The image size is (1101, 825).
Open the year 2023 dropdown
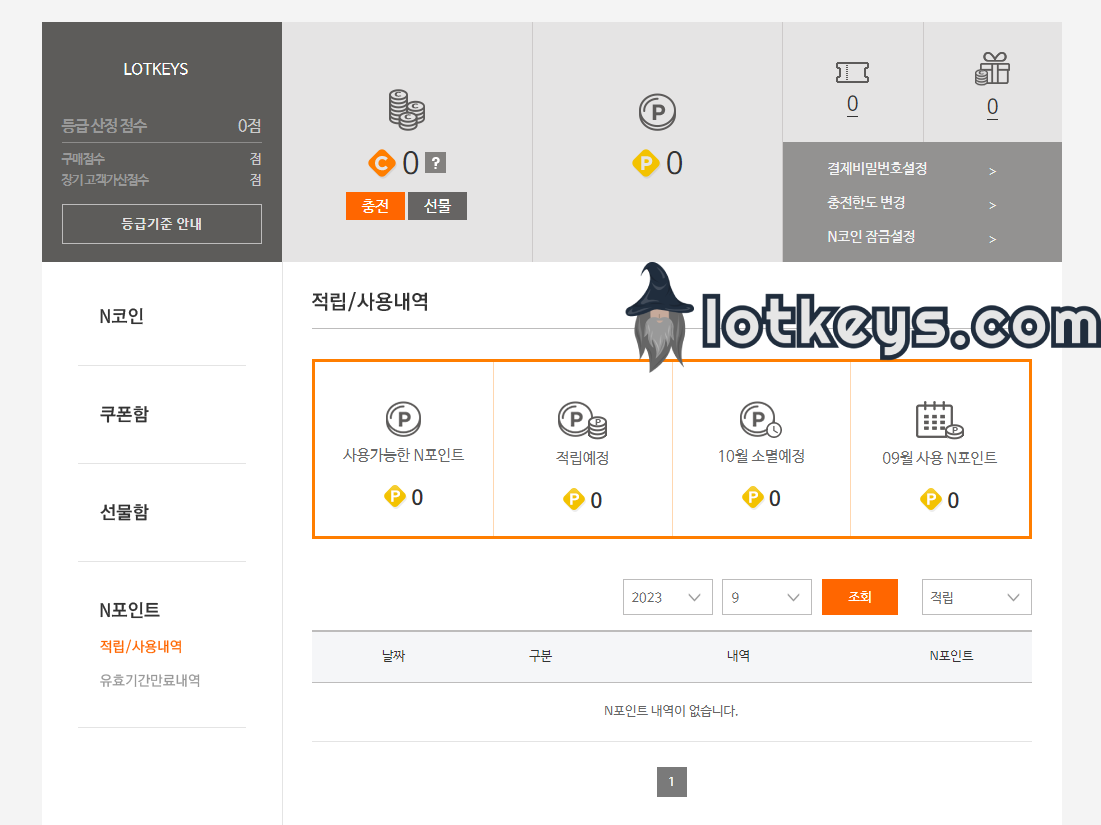(668, 597)
